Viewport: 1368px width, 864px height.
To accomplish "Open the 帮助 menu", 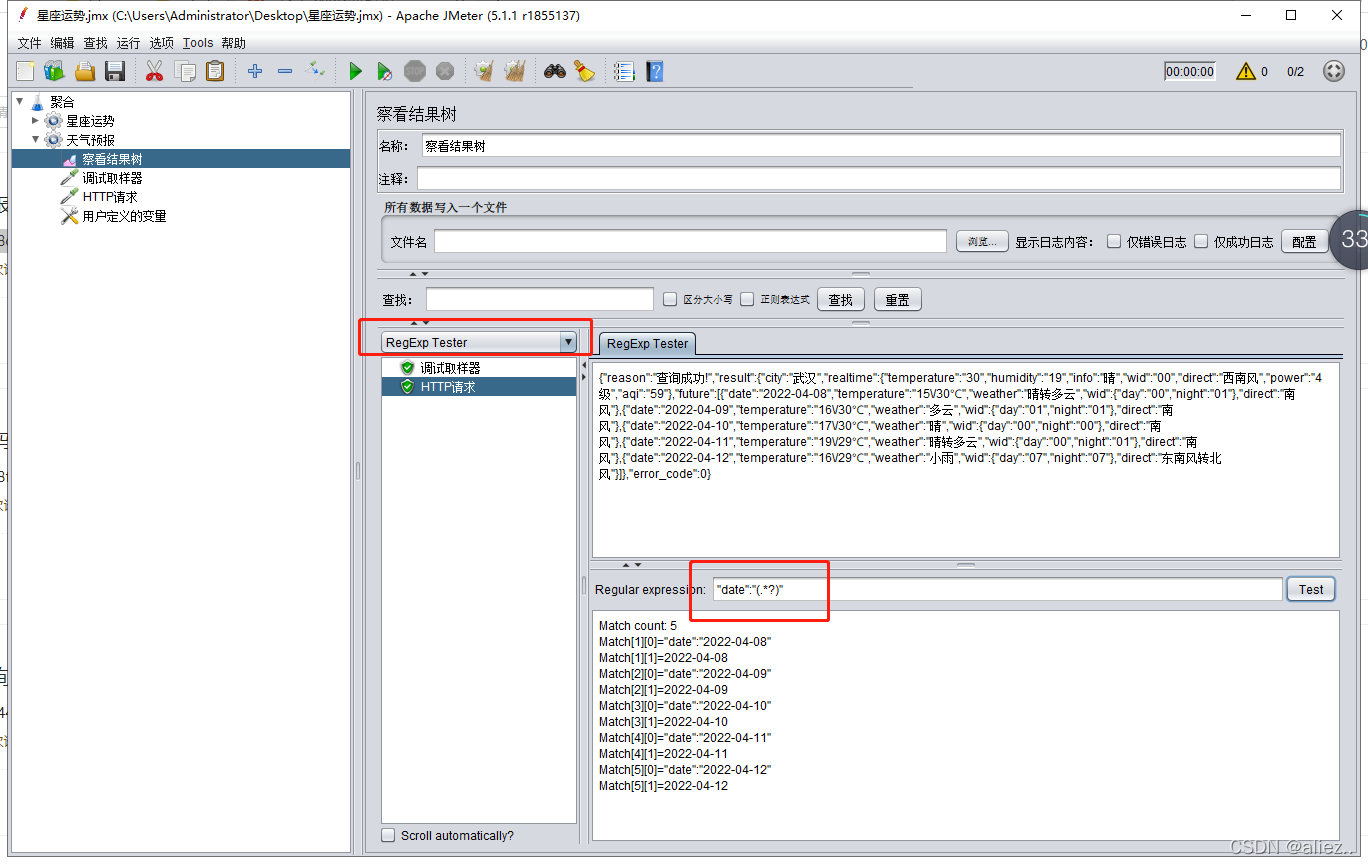I will point(234,43).
